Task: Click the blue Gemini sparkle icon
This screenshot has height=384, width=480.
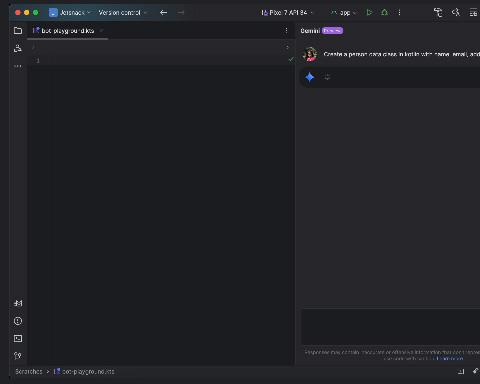Action: point(310,77)
